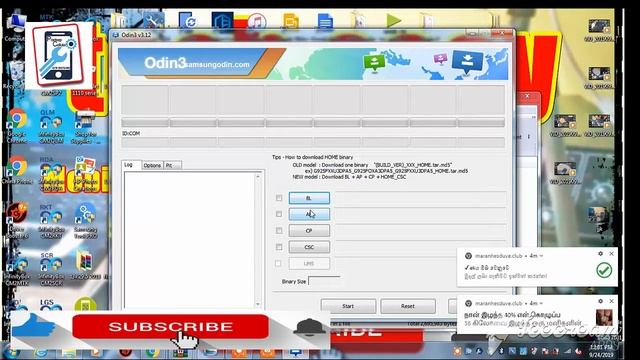Screen dimensions: 640x360
Task: Open the green play arrow desktop icon
Action: [393, 20]
